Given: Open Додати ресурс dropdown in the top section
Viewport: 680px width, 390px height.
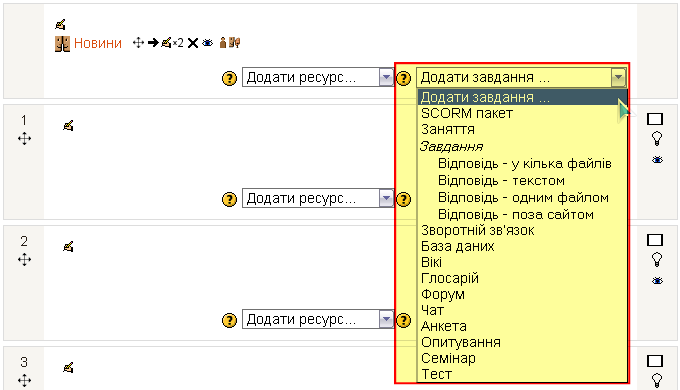Looking at the screenshot, I should click(x=317, y=77).
